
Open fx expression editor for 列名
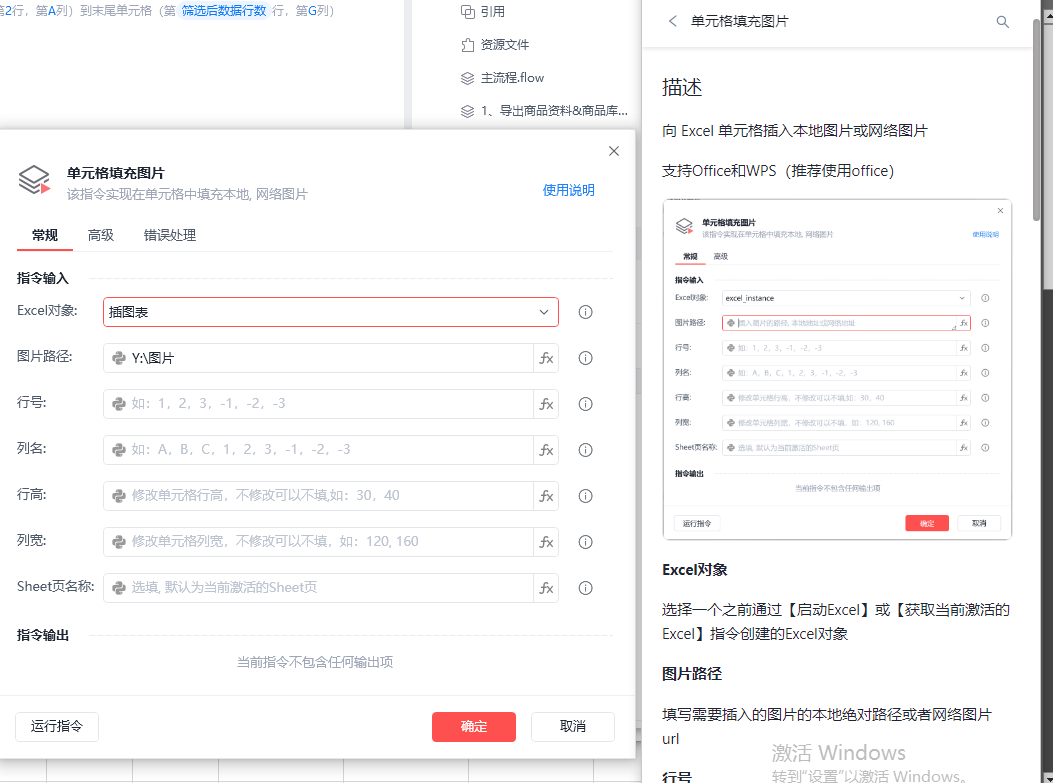546,450
